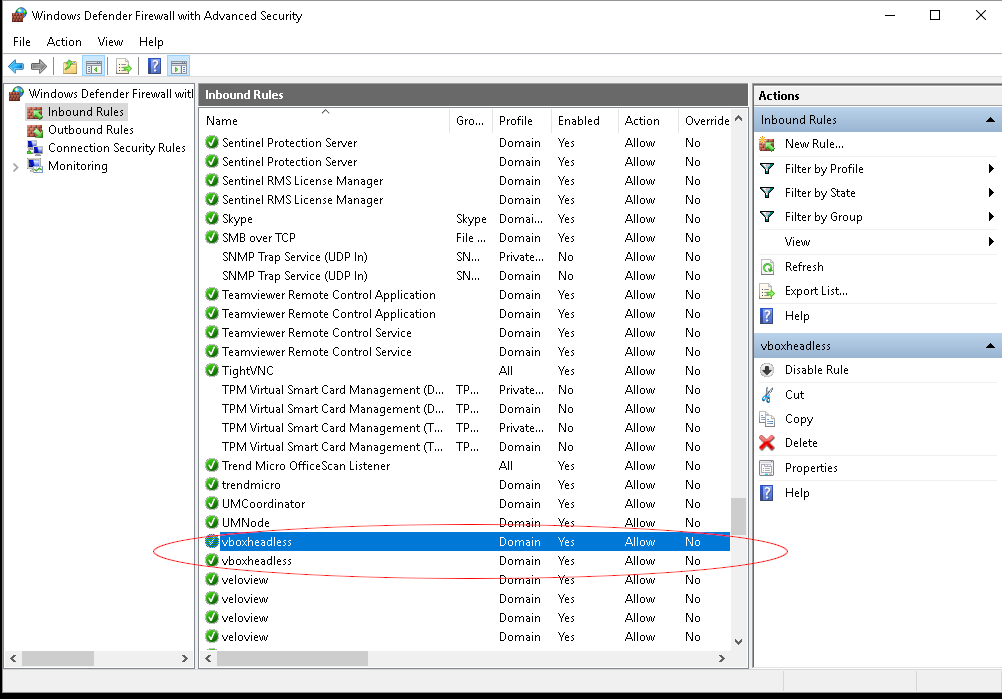The height and width of the screenshot is (699, 1002).
Task: Click the green check icon beside TightVNC
Action: click(212, 371)
